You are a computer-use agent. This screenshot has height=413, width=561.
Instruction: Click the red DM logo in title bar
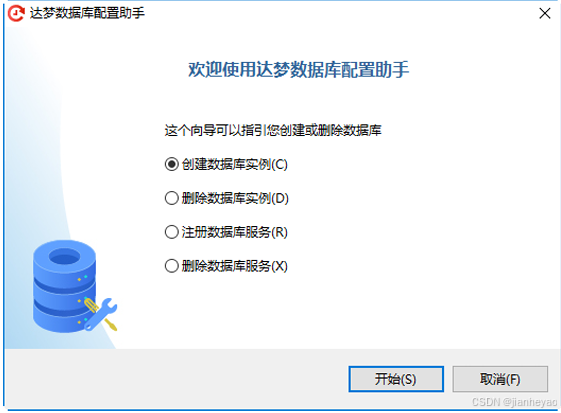(x=16, y=14)
